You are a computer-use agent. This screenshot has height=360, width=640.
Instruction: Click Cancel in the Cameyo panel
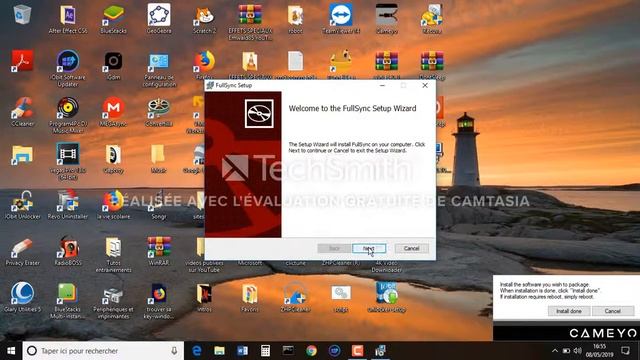coord(613,311)
